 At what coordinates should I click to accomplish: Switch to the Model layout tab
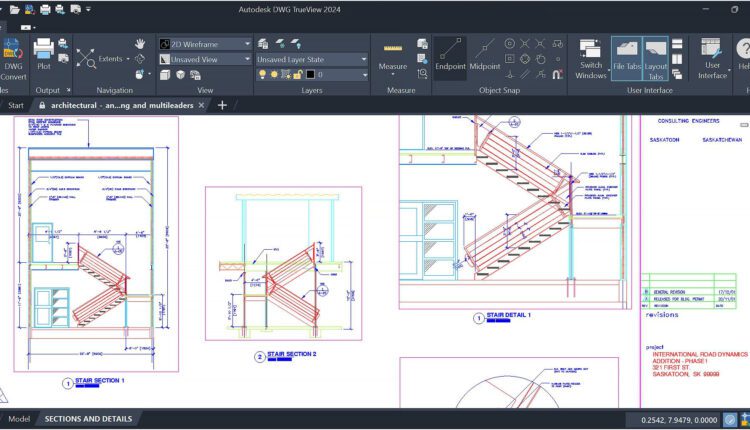[19, 419]
